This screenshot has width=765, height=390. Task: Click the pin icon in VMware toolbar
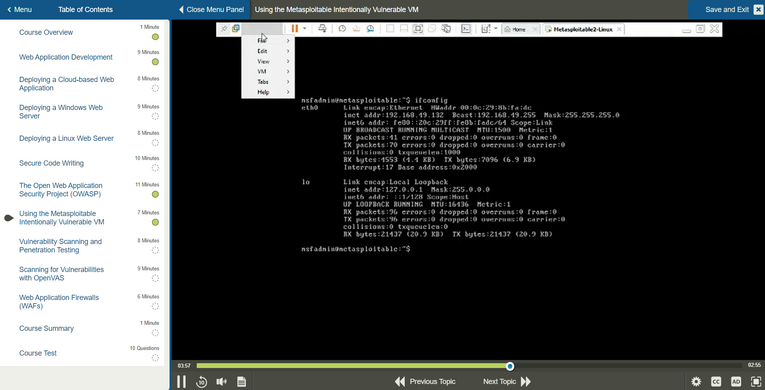(224, 29)
